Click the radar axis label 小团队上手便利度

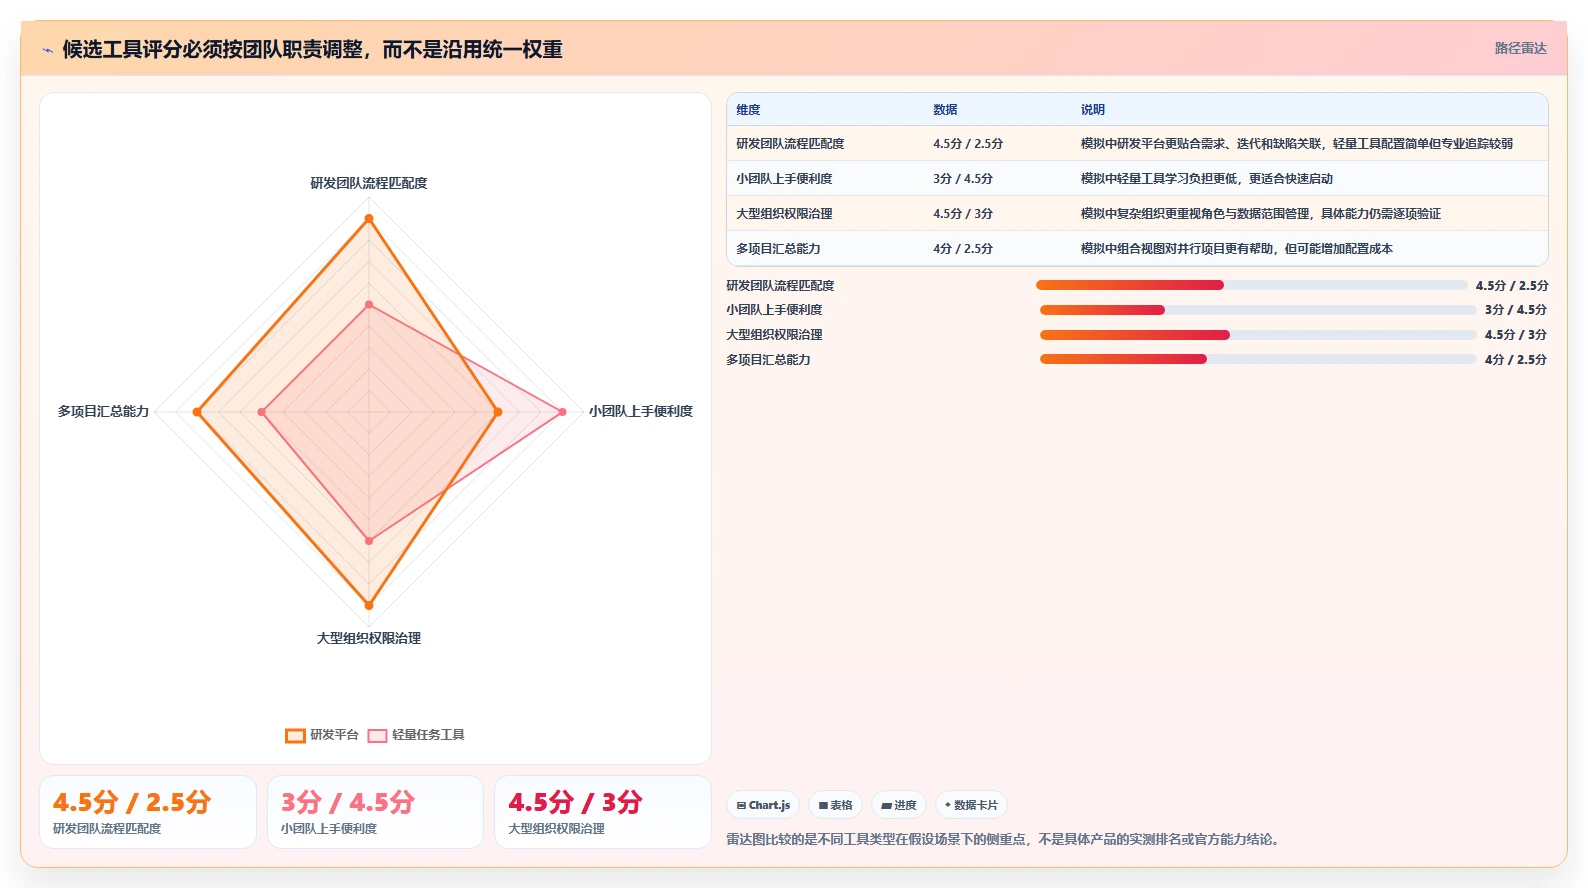click(641, 411)
